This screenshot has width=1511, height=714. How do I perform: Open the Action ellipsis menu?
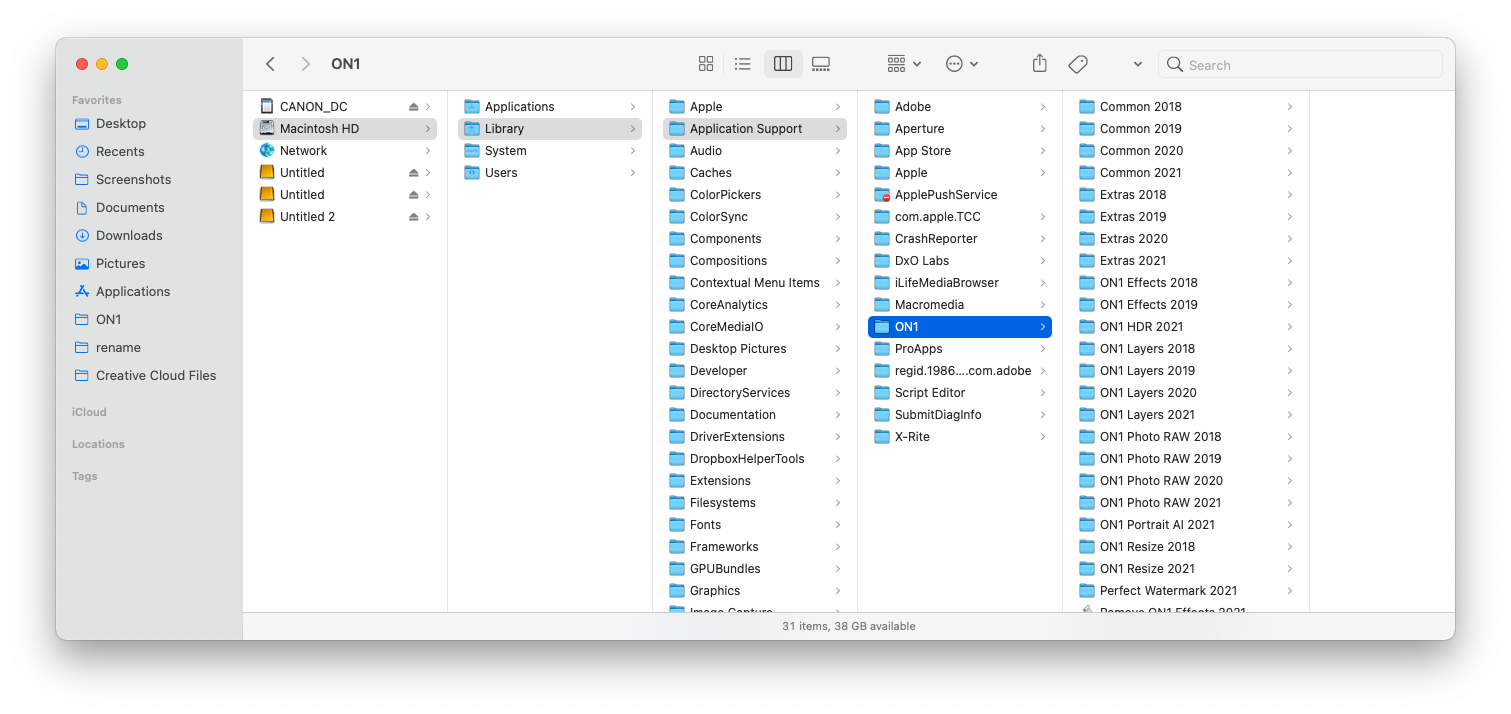pyautogui.click(x=962, y=64)
